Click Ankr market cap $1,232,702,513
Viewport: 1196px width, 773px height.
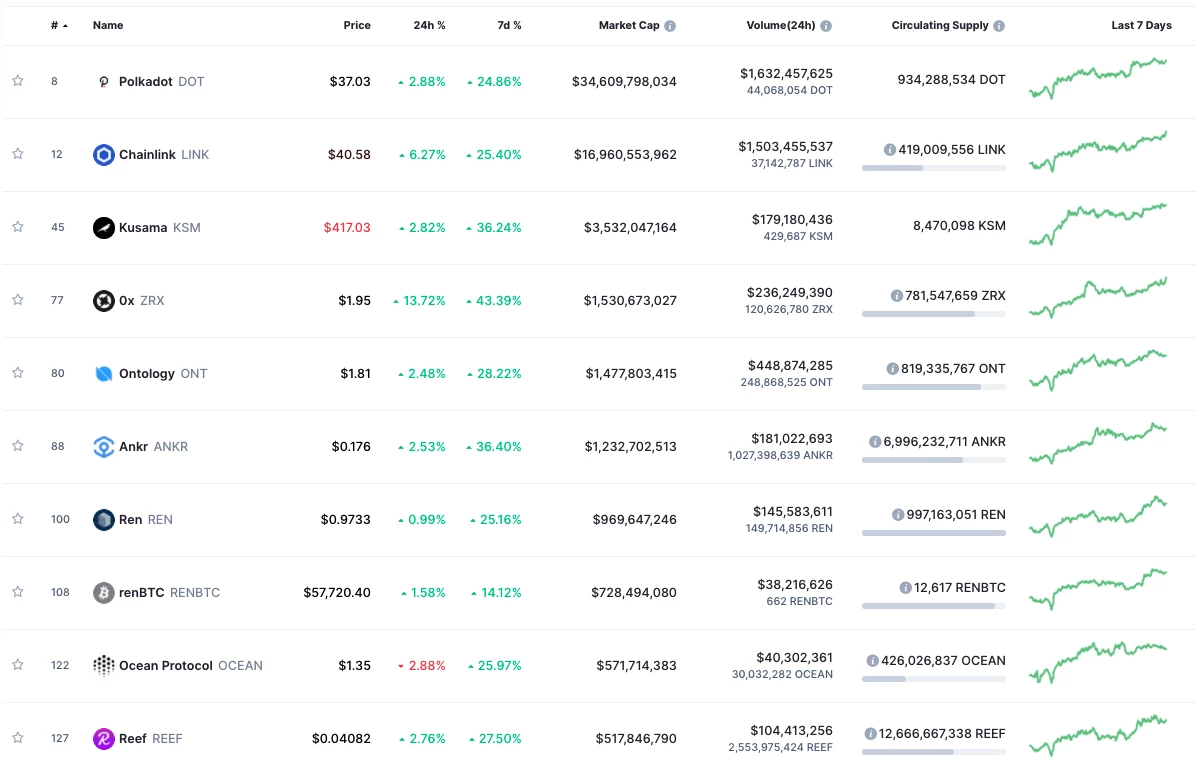631,446
